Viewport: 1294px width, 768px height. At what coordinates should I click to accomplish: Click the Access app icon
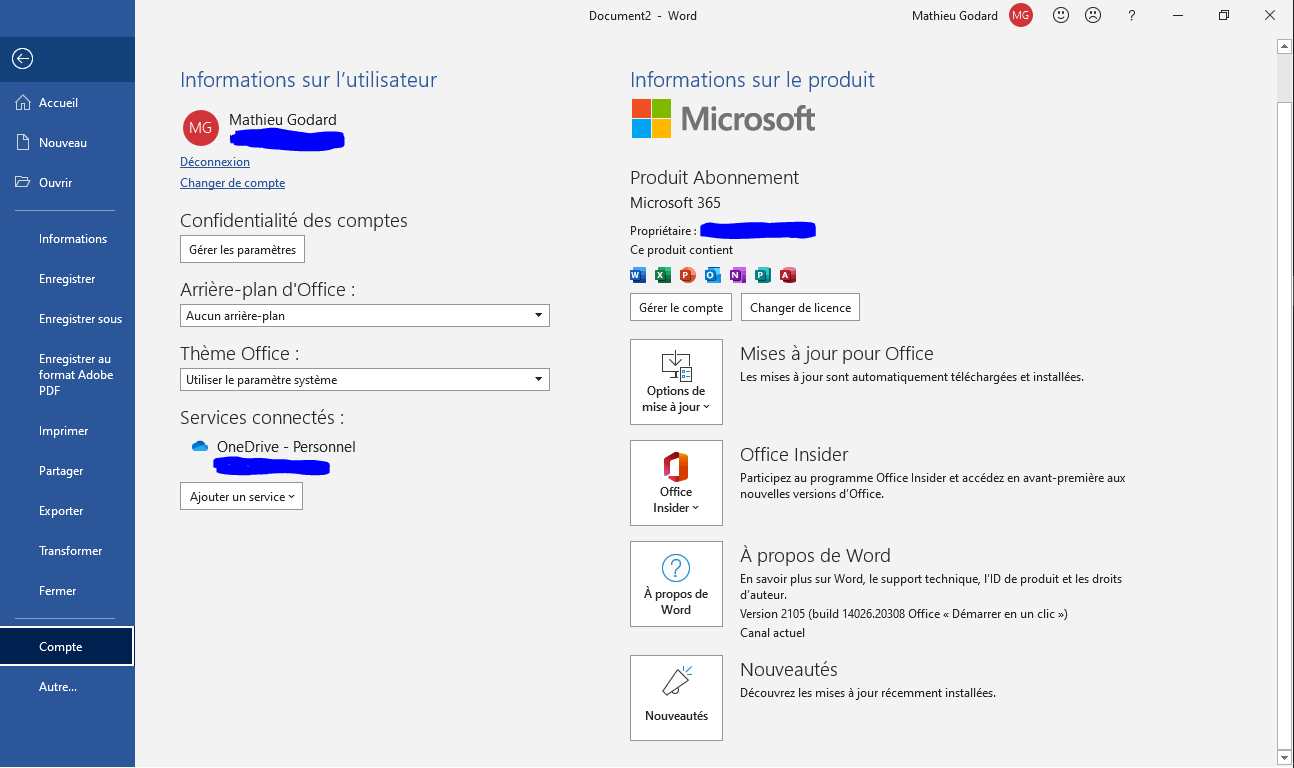pyautogui.click(x=788, y=275)
